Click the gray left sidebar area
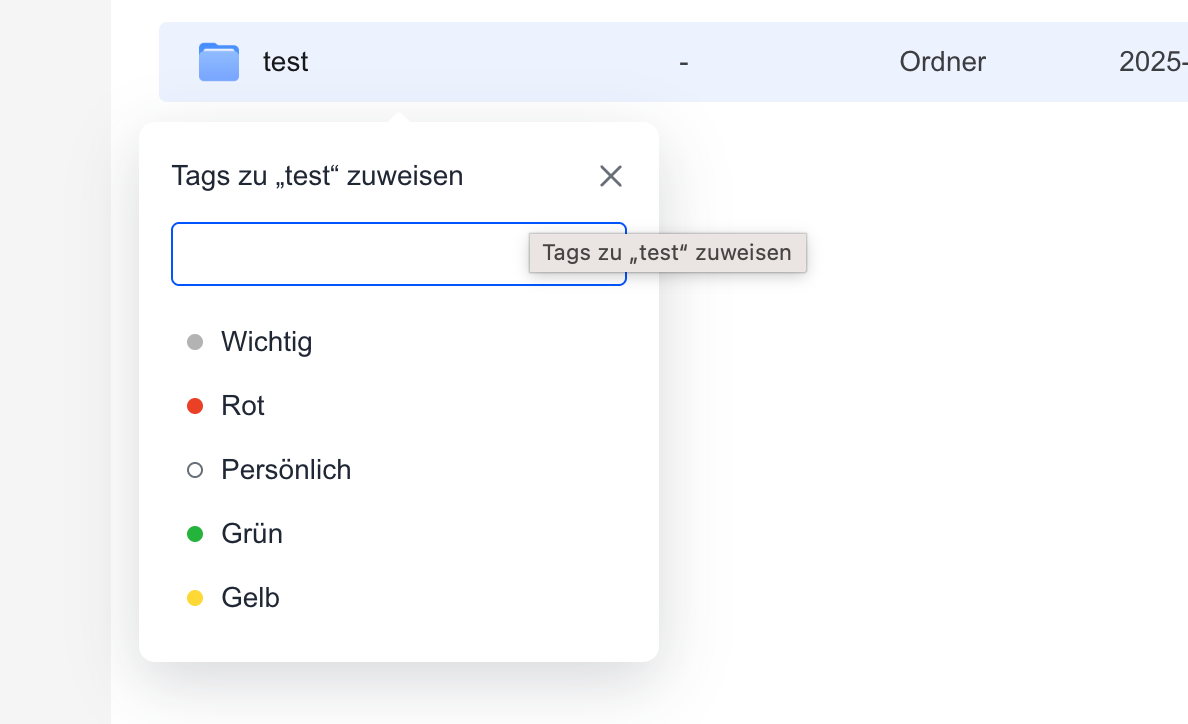Screen dimensions: 1188x724 click(x=55, y=400)
